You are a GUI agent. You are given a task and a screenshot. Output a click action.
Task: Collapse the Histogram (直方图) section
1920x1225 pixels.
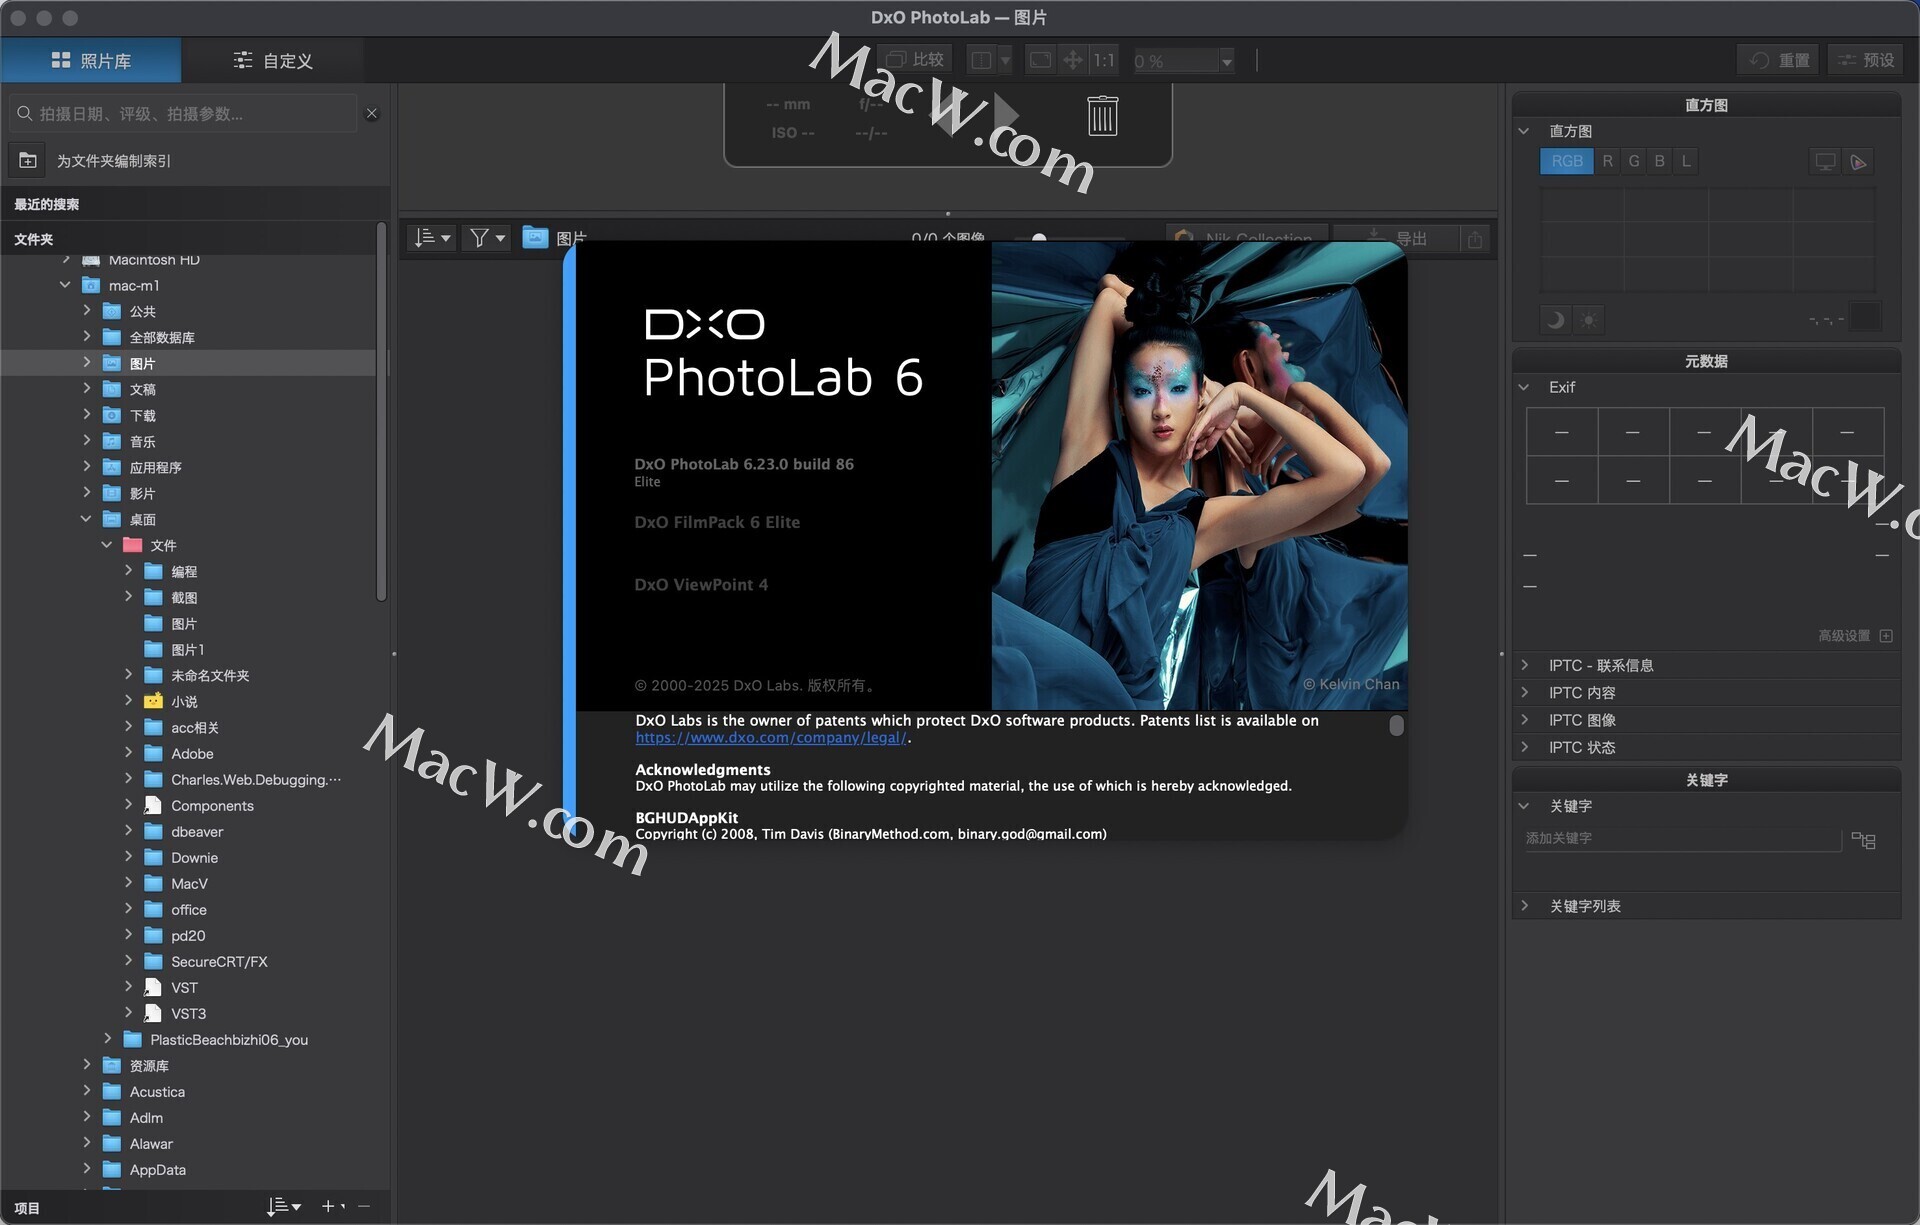click(x=1524, y=131)
